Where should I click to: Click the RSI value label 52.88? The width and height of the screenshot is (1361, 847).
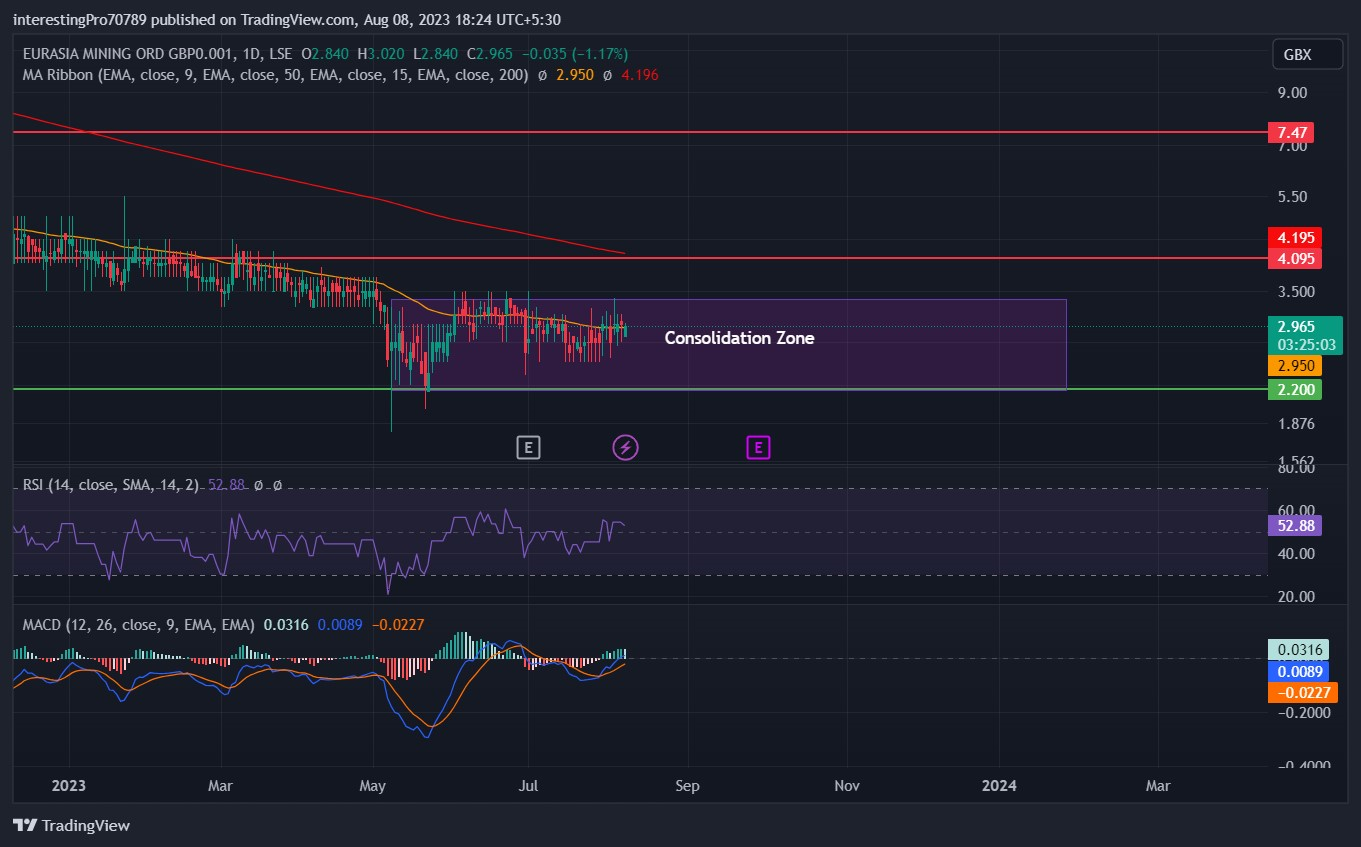pos(1294,524)
